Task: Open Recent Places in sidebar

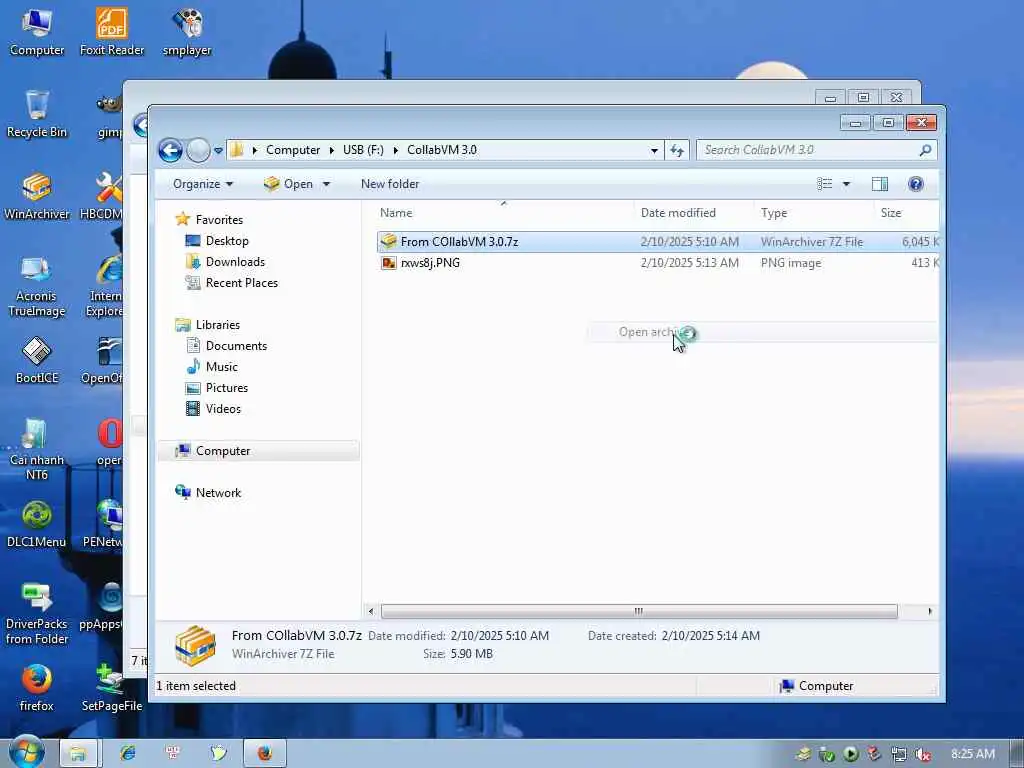Action: click(x=242, y=283)
